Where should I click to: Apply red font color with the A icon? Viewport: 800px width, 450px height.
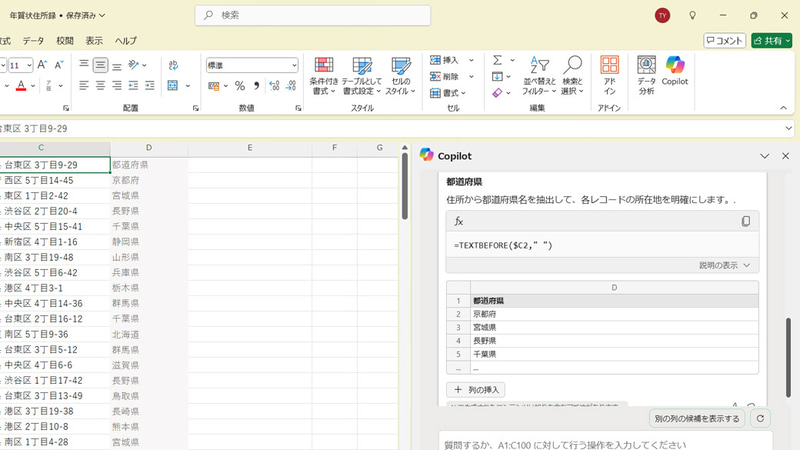(21, 86)
